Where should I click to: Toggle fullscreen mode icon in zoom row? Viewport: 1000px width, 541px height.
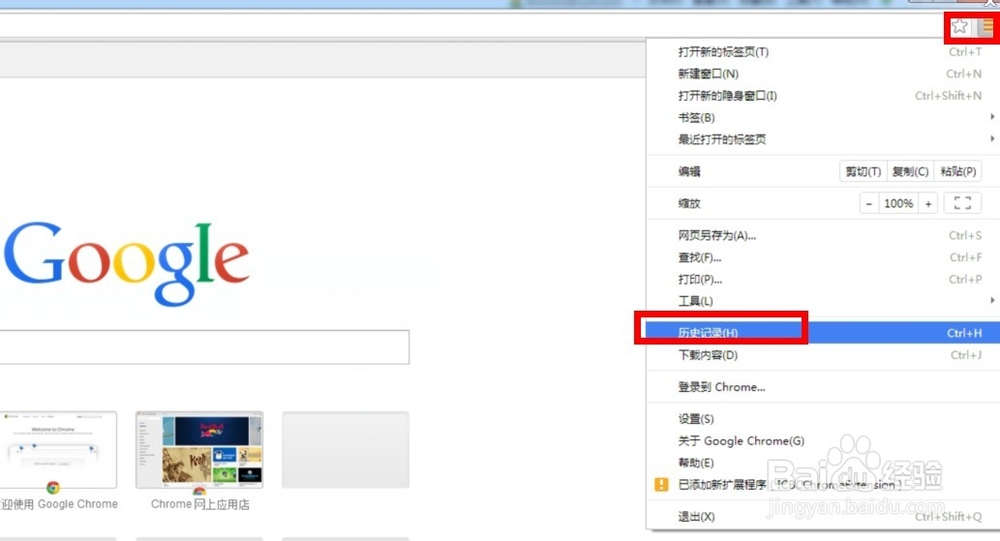pos(962,204)
